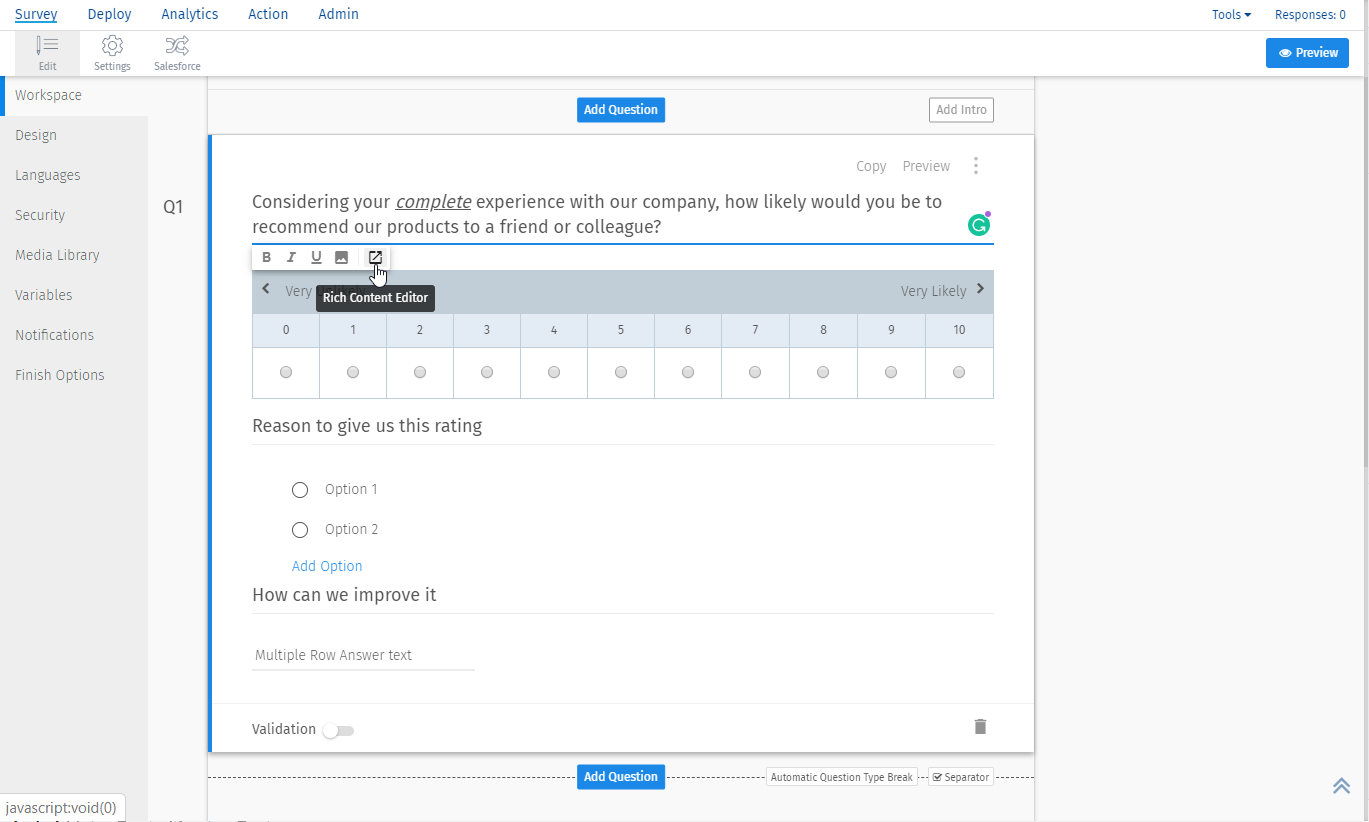Click the Add Option link

coord(327,566)
